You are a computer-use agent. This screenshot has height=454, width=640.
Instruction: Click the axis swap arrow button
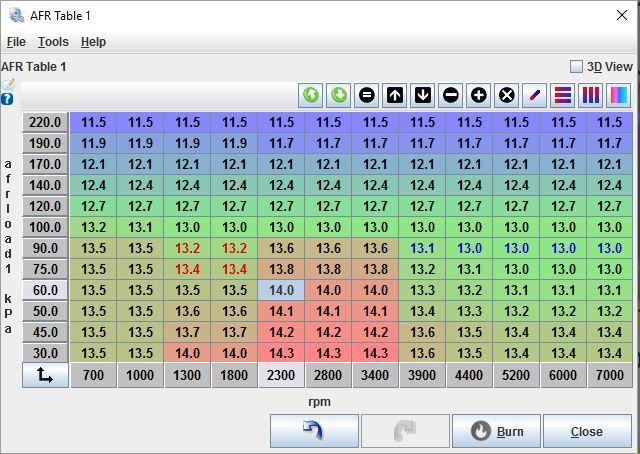[45, 375]
